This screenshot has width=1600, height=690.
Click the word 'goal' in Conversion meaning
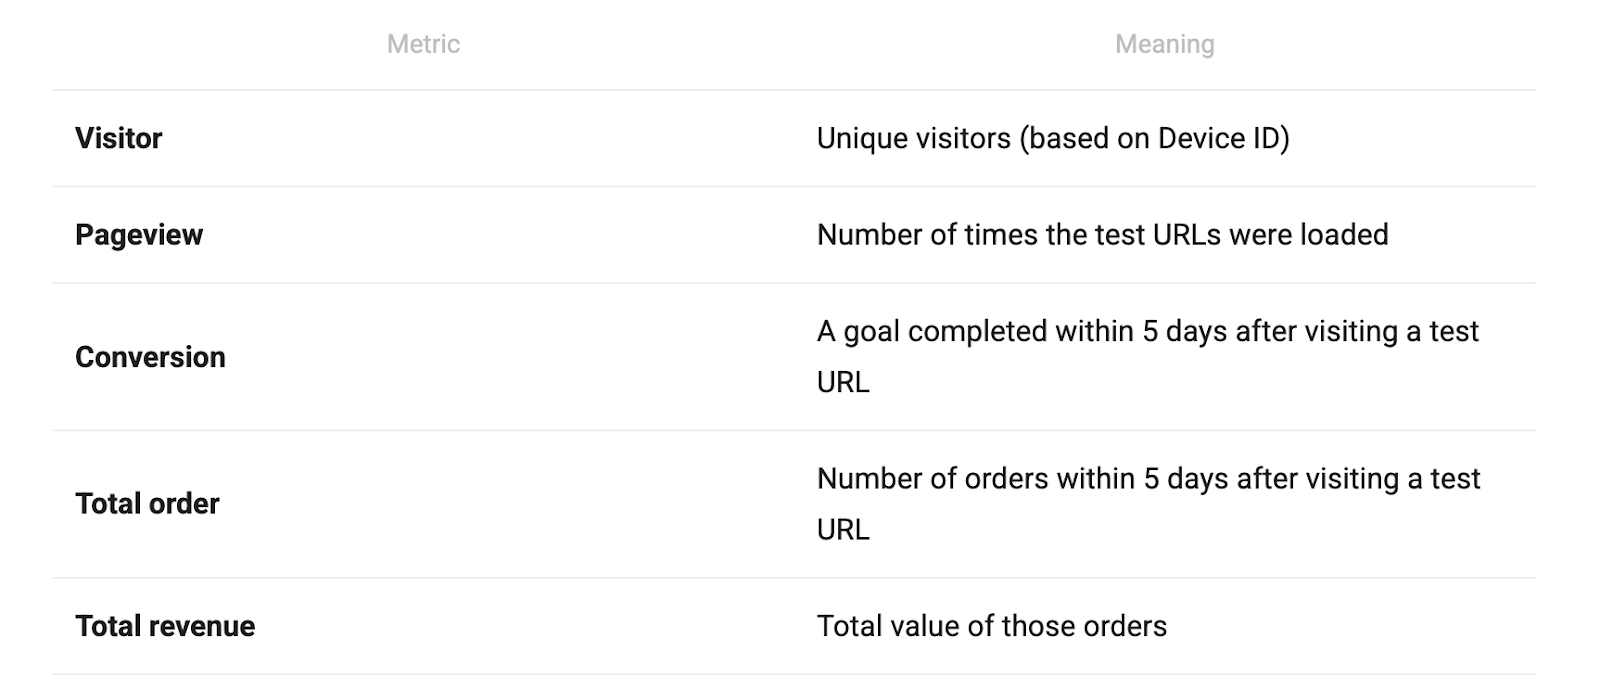[x=871, y=333]
